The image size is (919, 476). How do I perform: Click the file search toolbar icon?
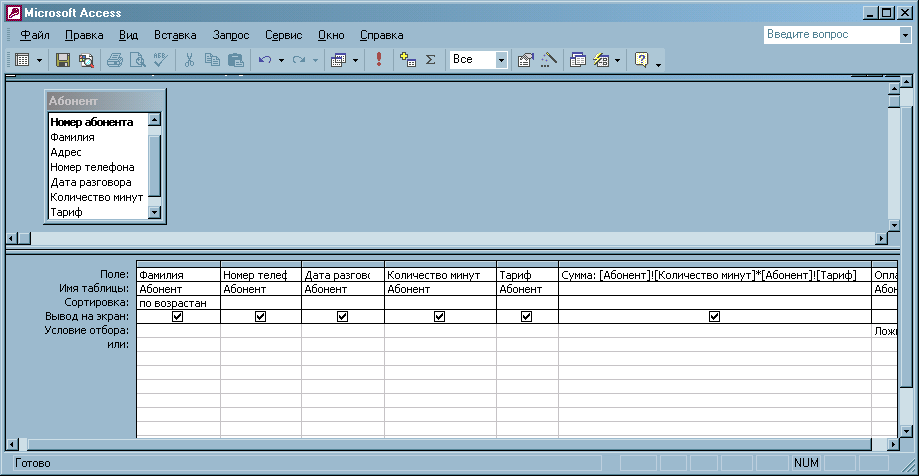[x=86, y=60]
